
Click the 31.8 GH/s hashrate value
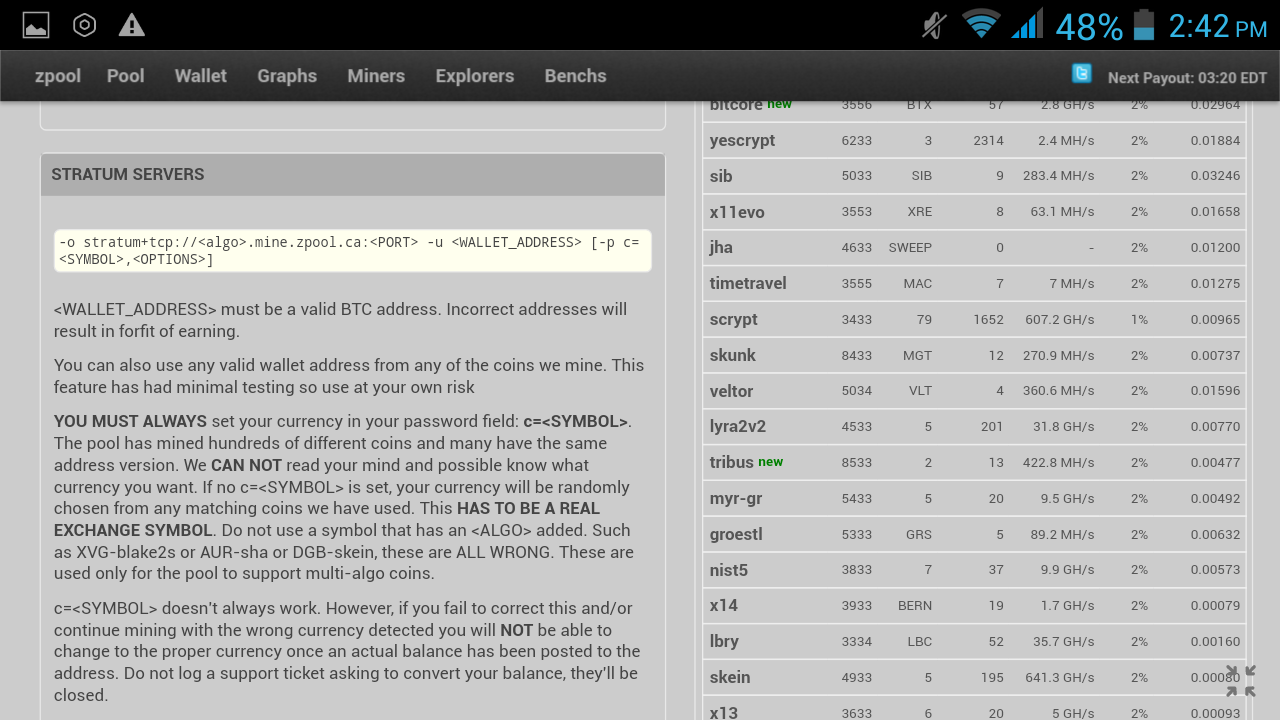point(1064,427)
